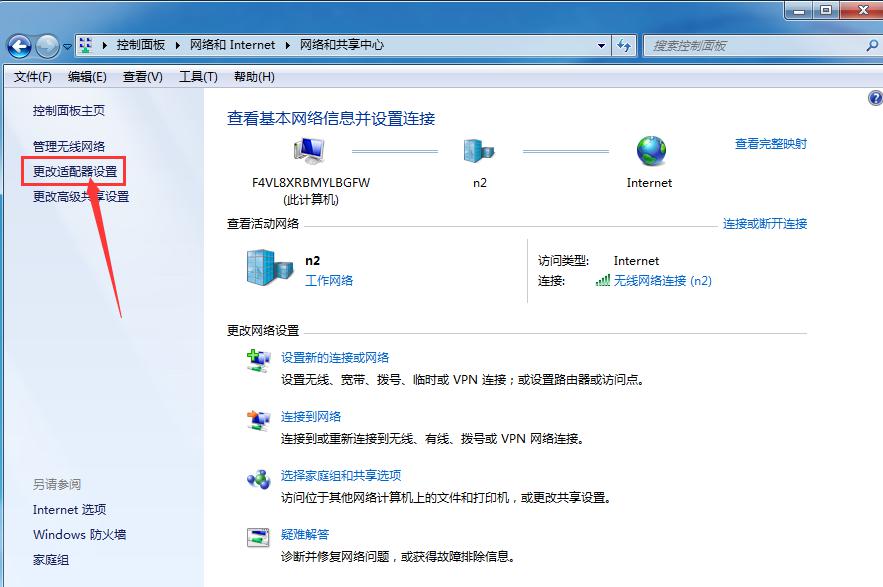Click 更改适配器设置 link

click(x=75, y=171)
